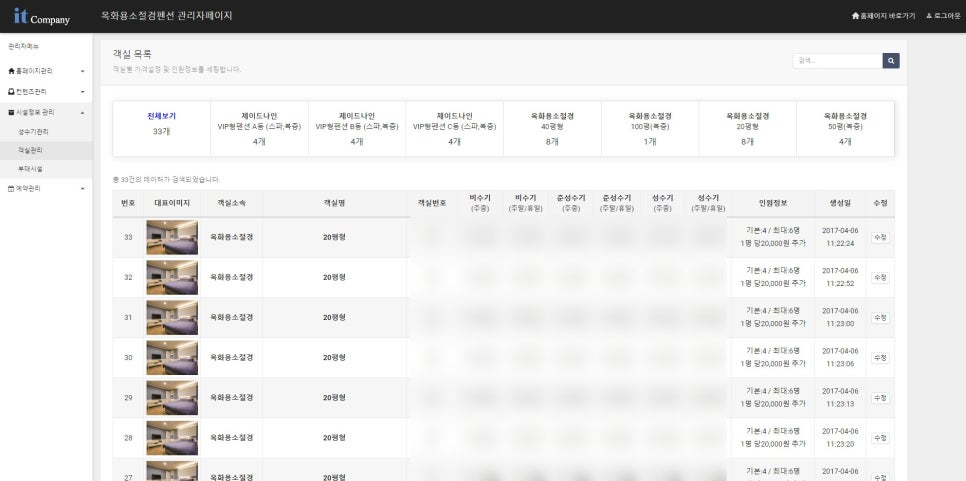Image resolution: width=966 pixels, height=481 pixels.
Task: Expand the 컨텐츠관리 menu arrow
Action: [x=83, y=92]
